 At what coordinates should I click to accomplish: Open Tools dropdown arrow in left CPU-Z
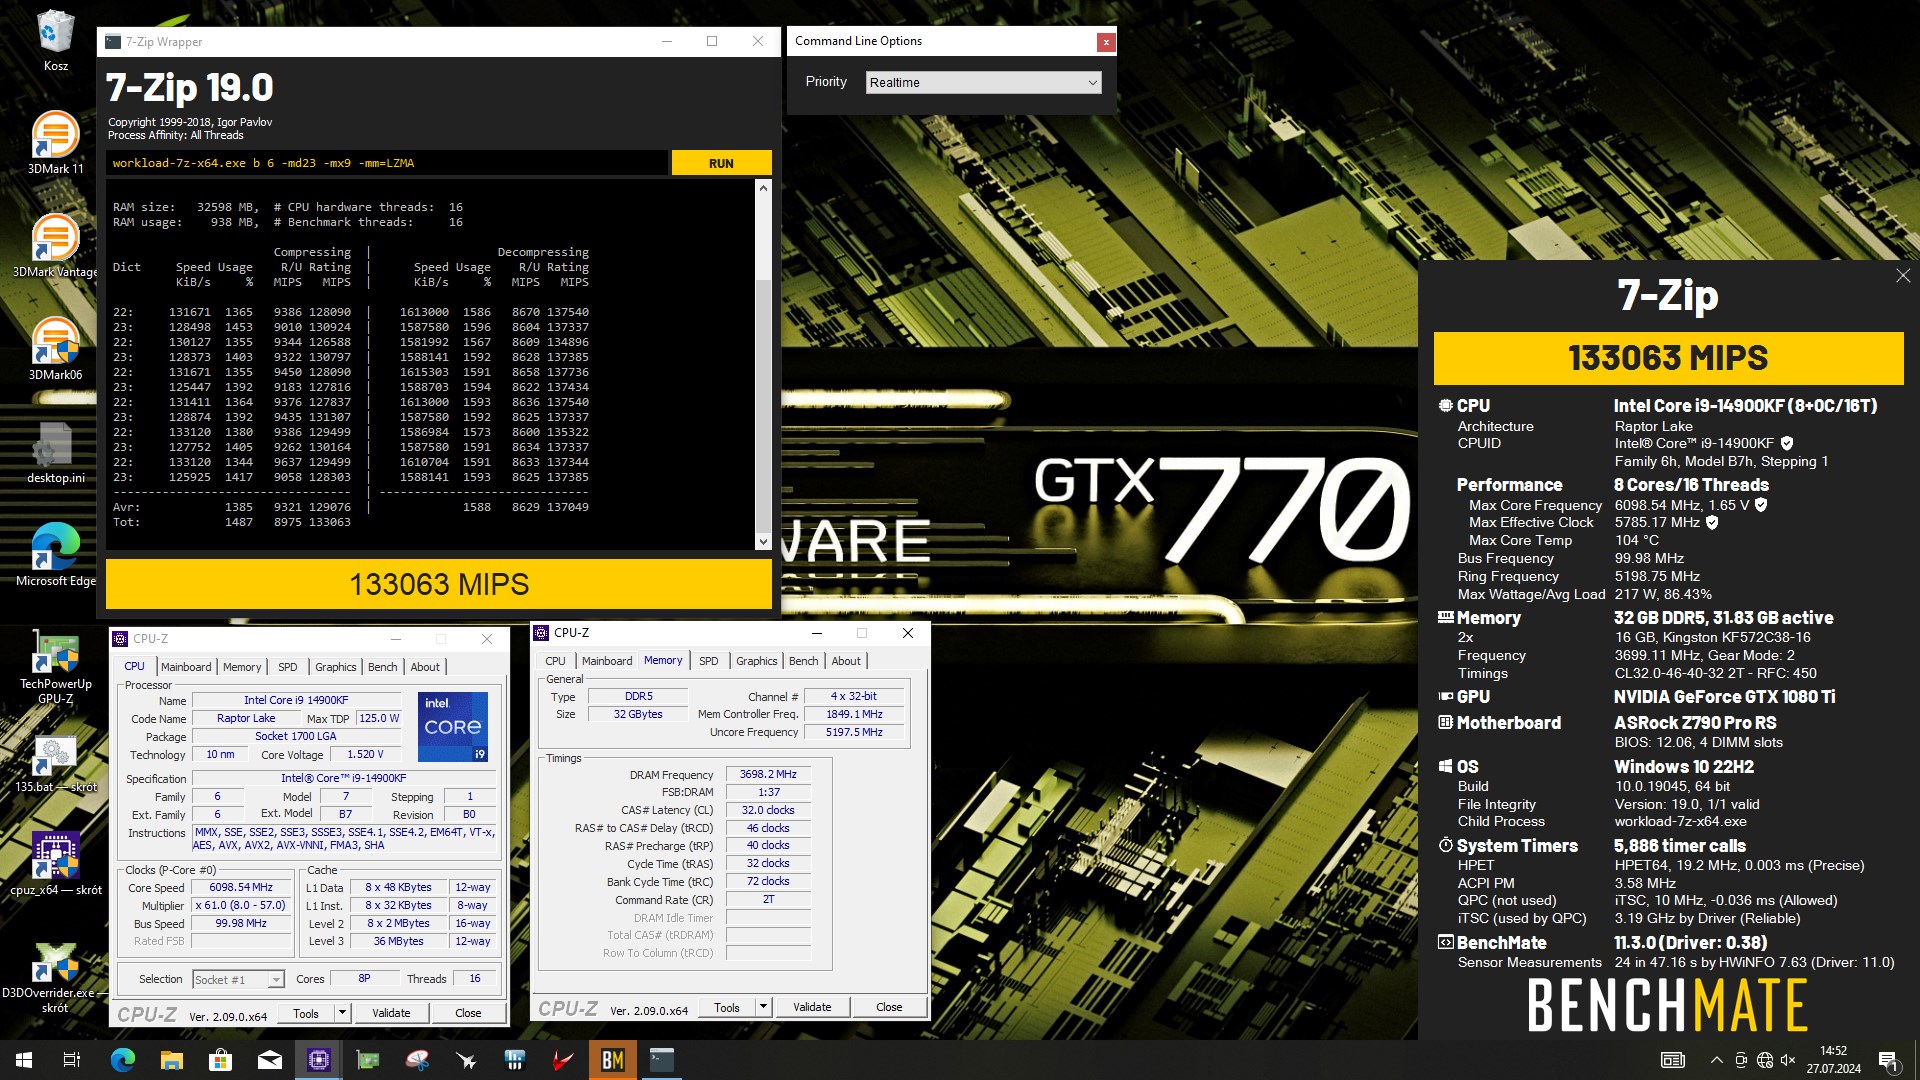[342, 1013]
